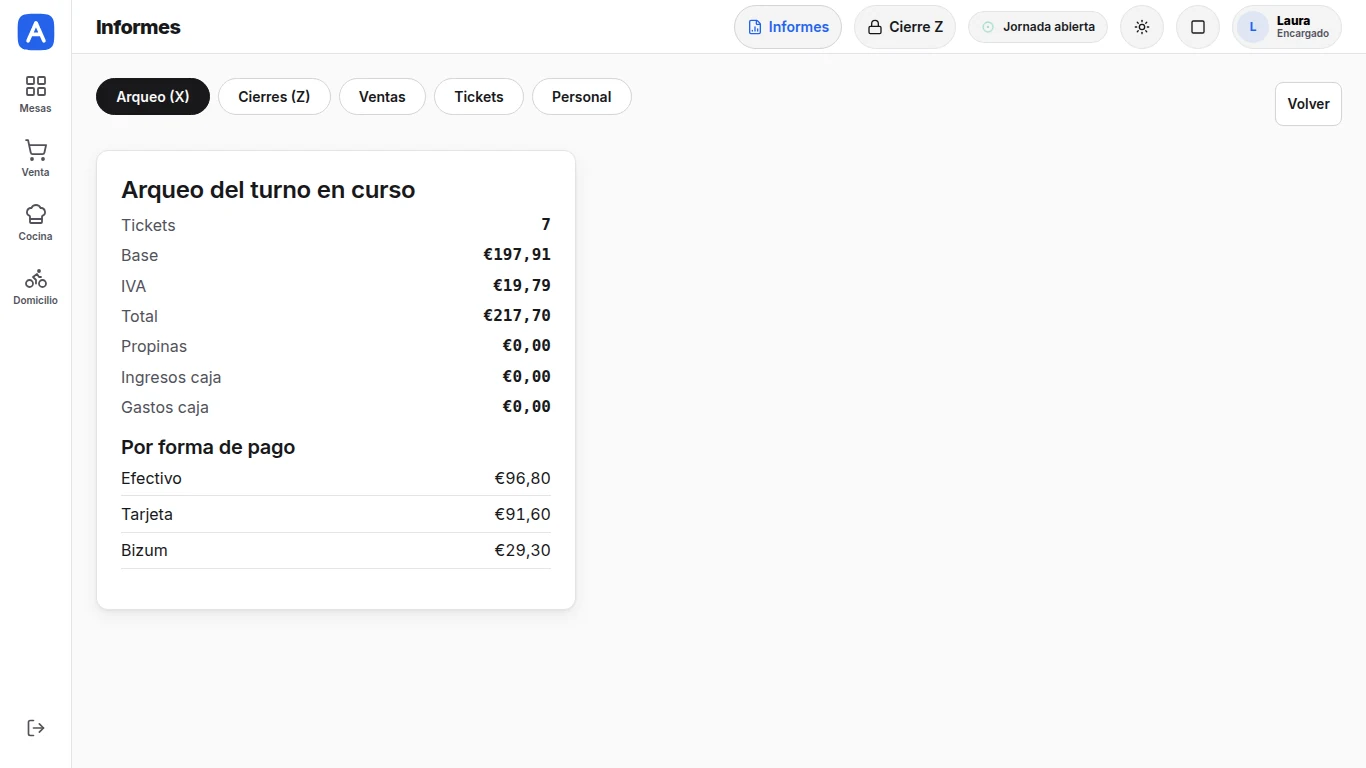Select the Bizum payment row
The image size is (1366, 768).
(x=336, y=550)
